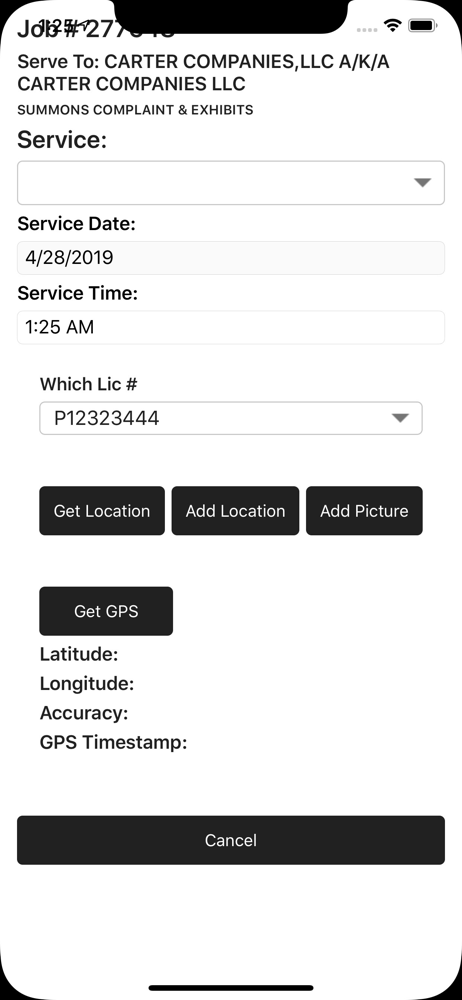
Task: Tap the home indicator bar at bottom
Action: (x=231, y=988)
